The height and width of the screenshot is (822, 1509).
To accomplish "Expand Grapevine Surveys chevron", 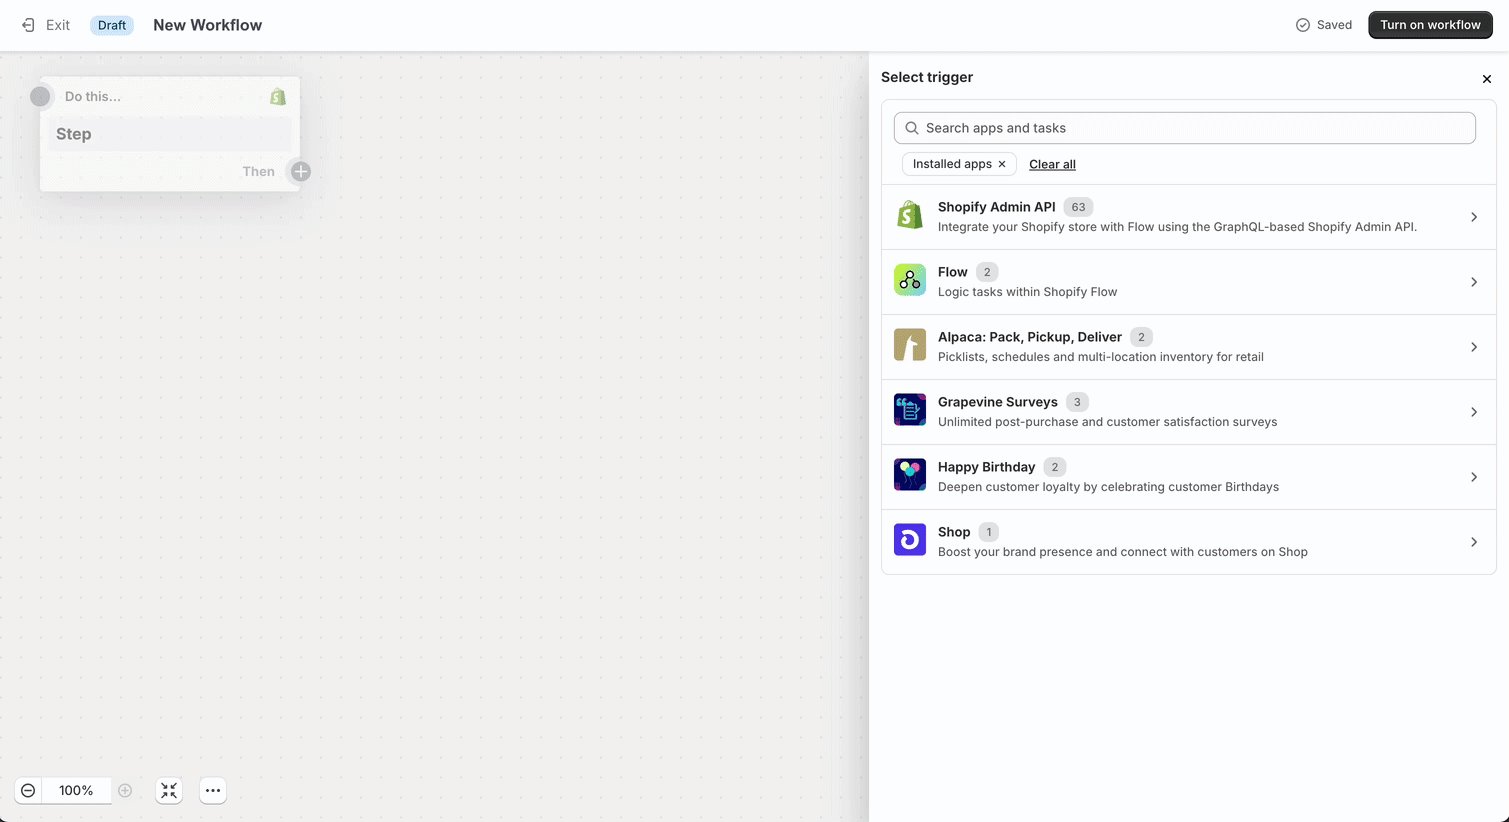I will 1474,412.
